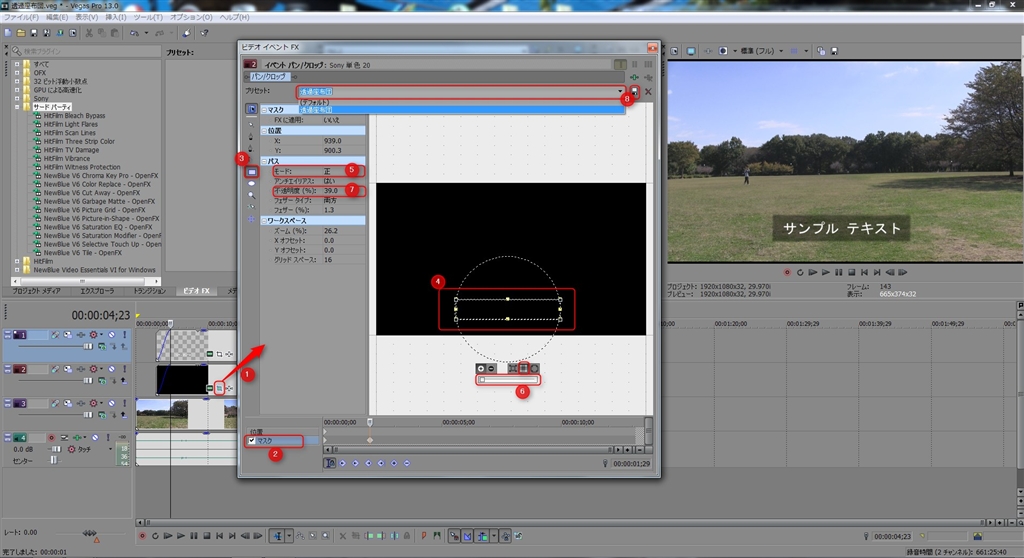The width and height of the screenshot is (1024, 558).
Task: Select NewBlue V6 Garbage Matte - OpenFX plugin
Action: point(99,201)
